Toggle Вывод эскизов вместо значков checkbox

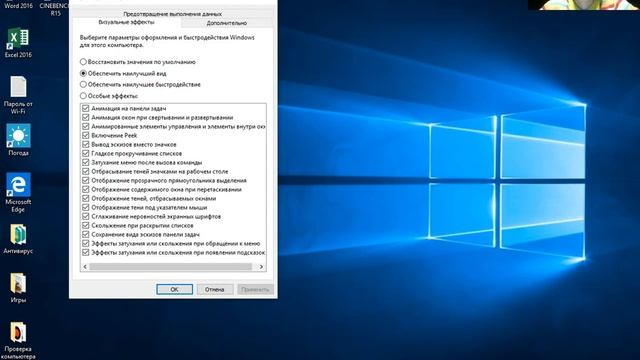[x=86, y=144]
